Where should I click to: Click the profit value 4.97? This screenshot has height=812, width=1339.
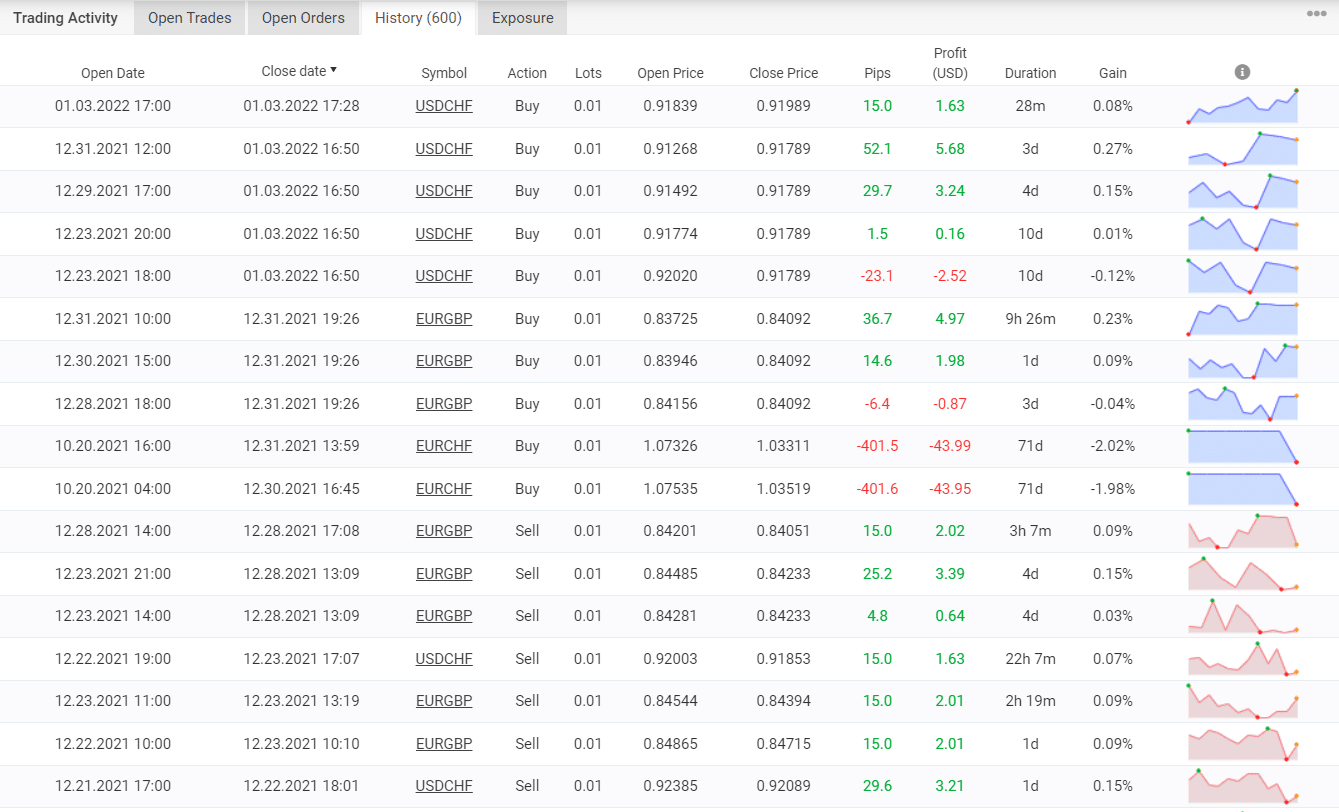tap(950, 319)
